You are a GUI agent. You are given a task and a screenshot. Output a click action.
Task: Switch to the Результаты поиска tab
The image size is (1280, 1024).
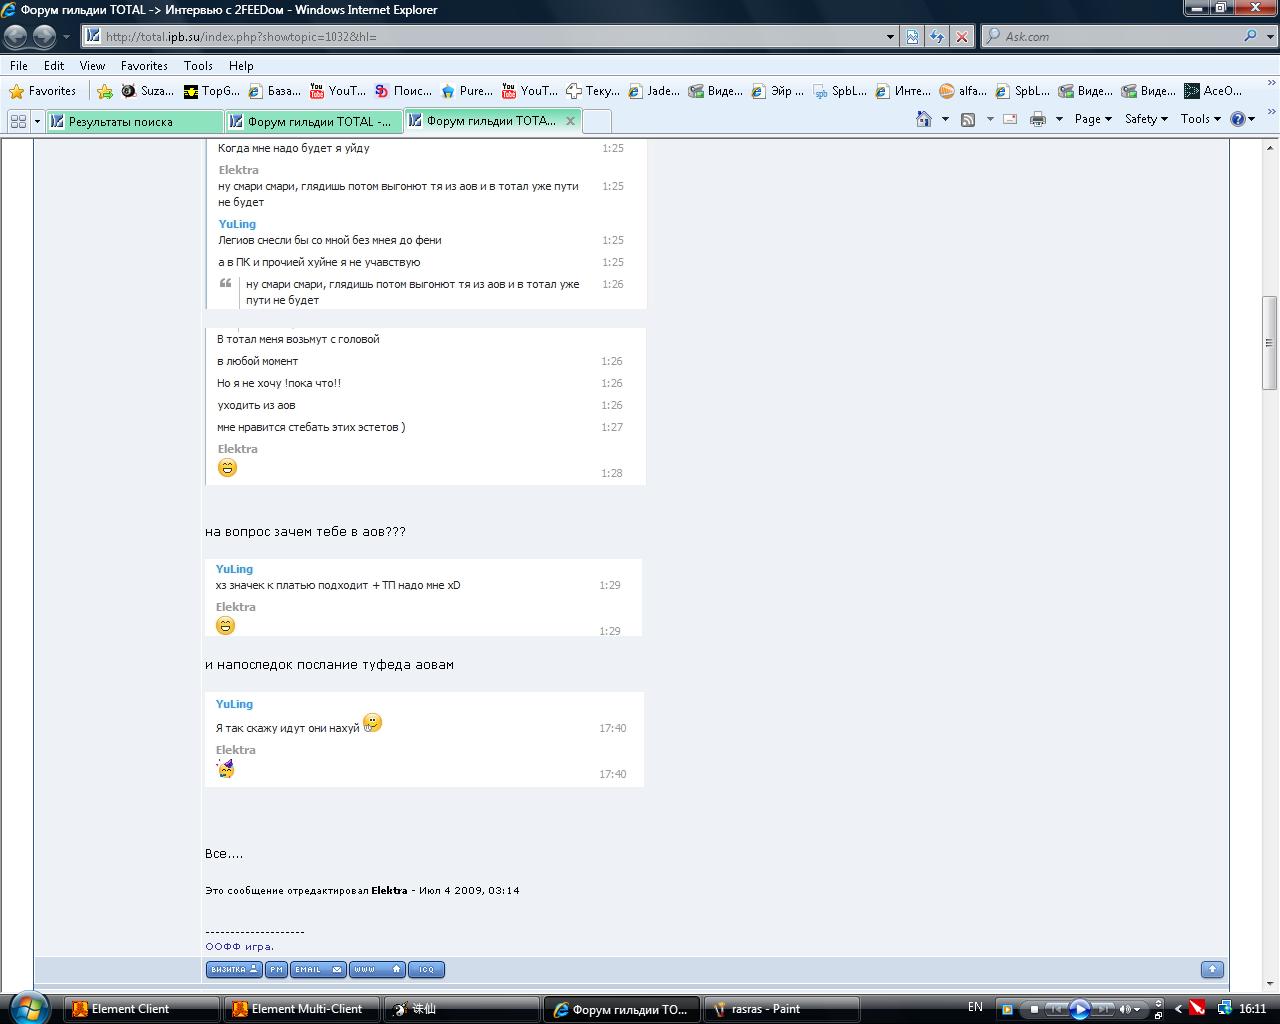(134, 122)
